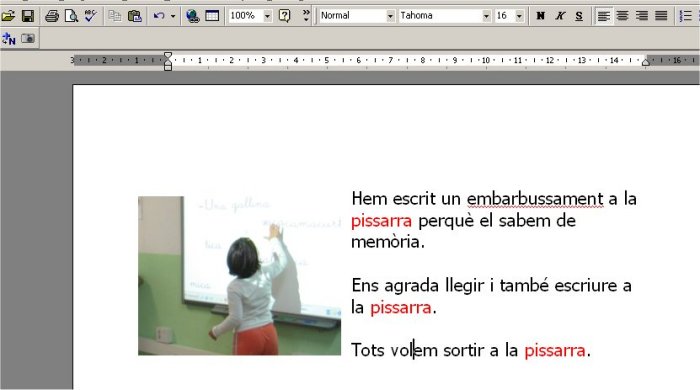
Task: Click the camera icon on second toolbar
Action: pos(28,38)
